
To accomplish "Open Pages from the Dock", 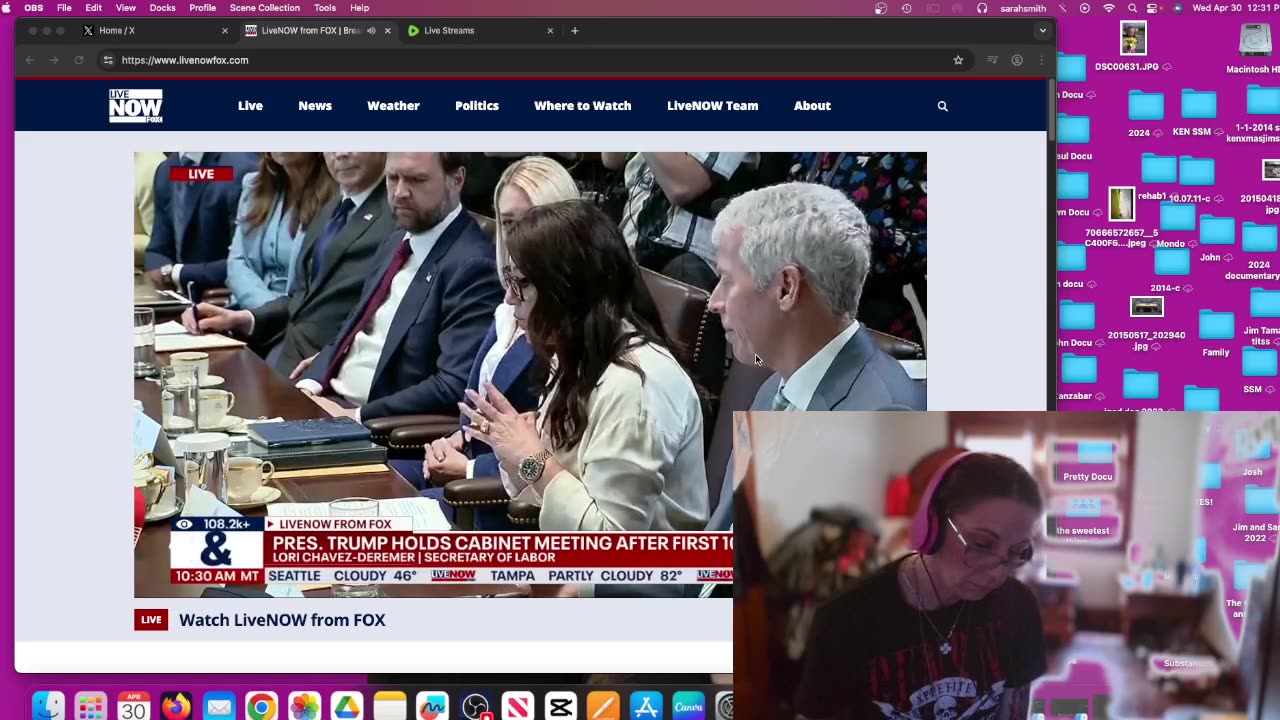I will (x=603, y=707).
